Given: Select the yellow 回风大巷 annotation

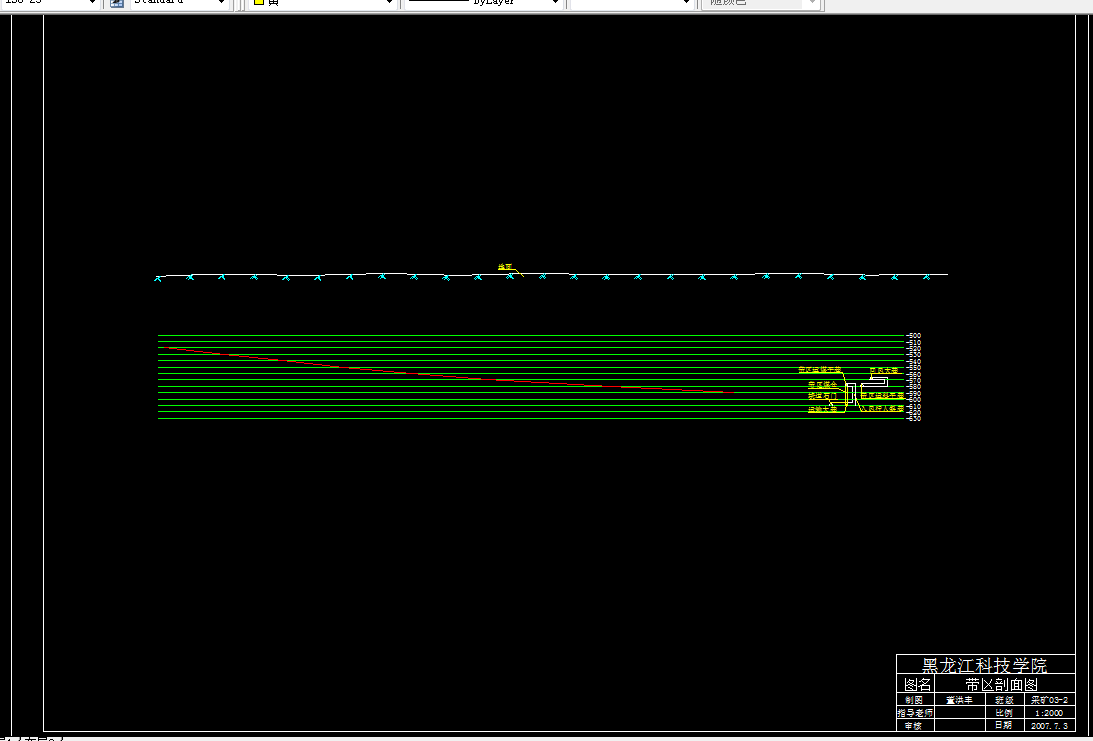Looking at the screenshot, I should point(884,370).
